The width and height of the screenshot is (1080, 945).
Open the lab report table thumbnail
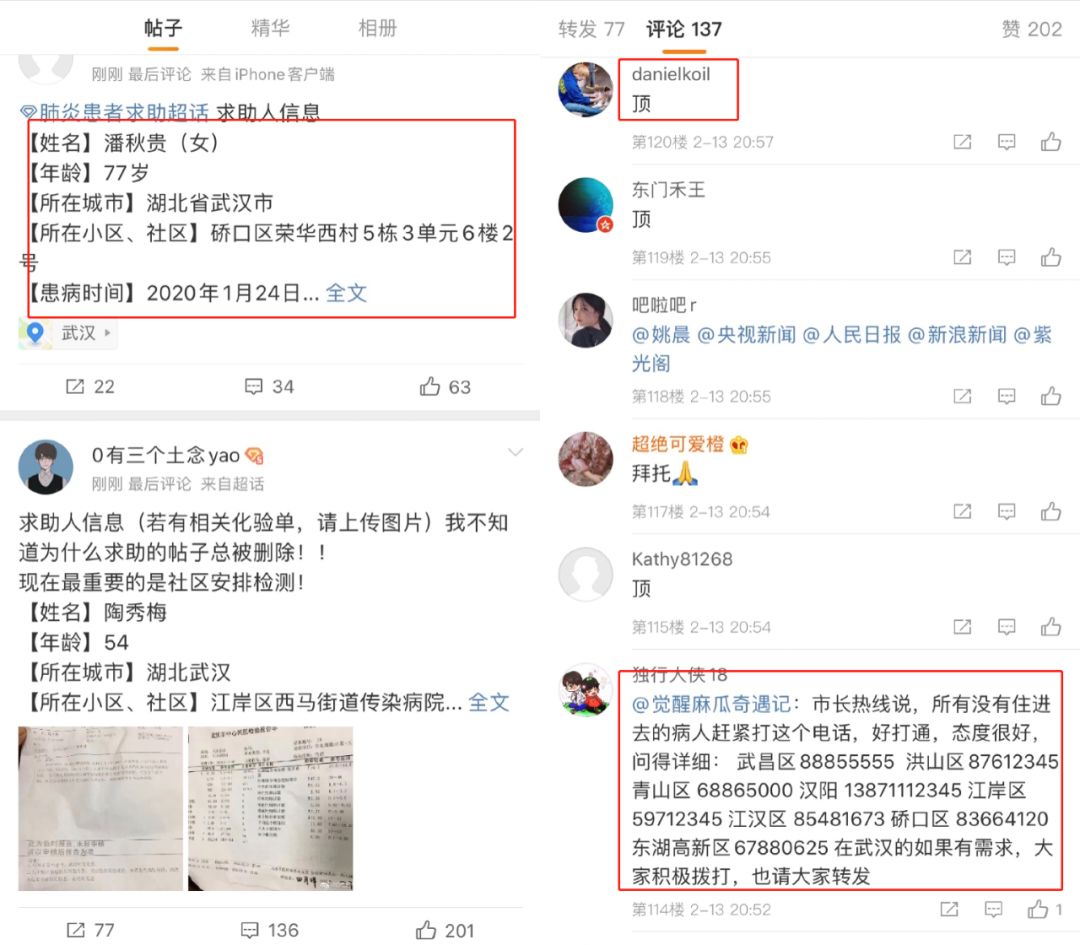(x=270, y=809)
